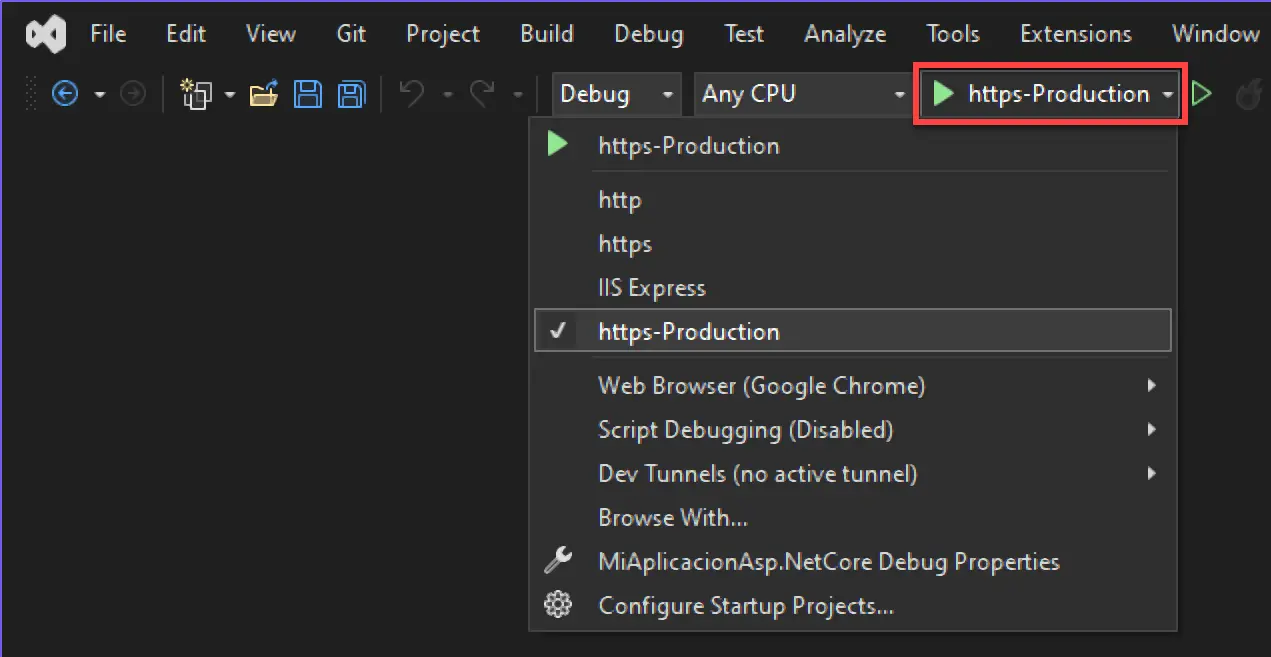Image resolution: width=1271 pixels, height=657 pixels.
Task: Click the Start Without Debugging outline play icon
Action: coord(1202,93)
